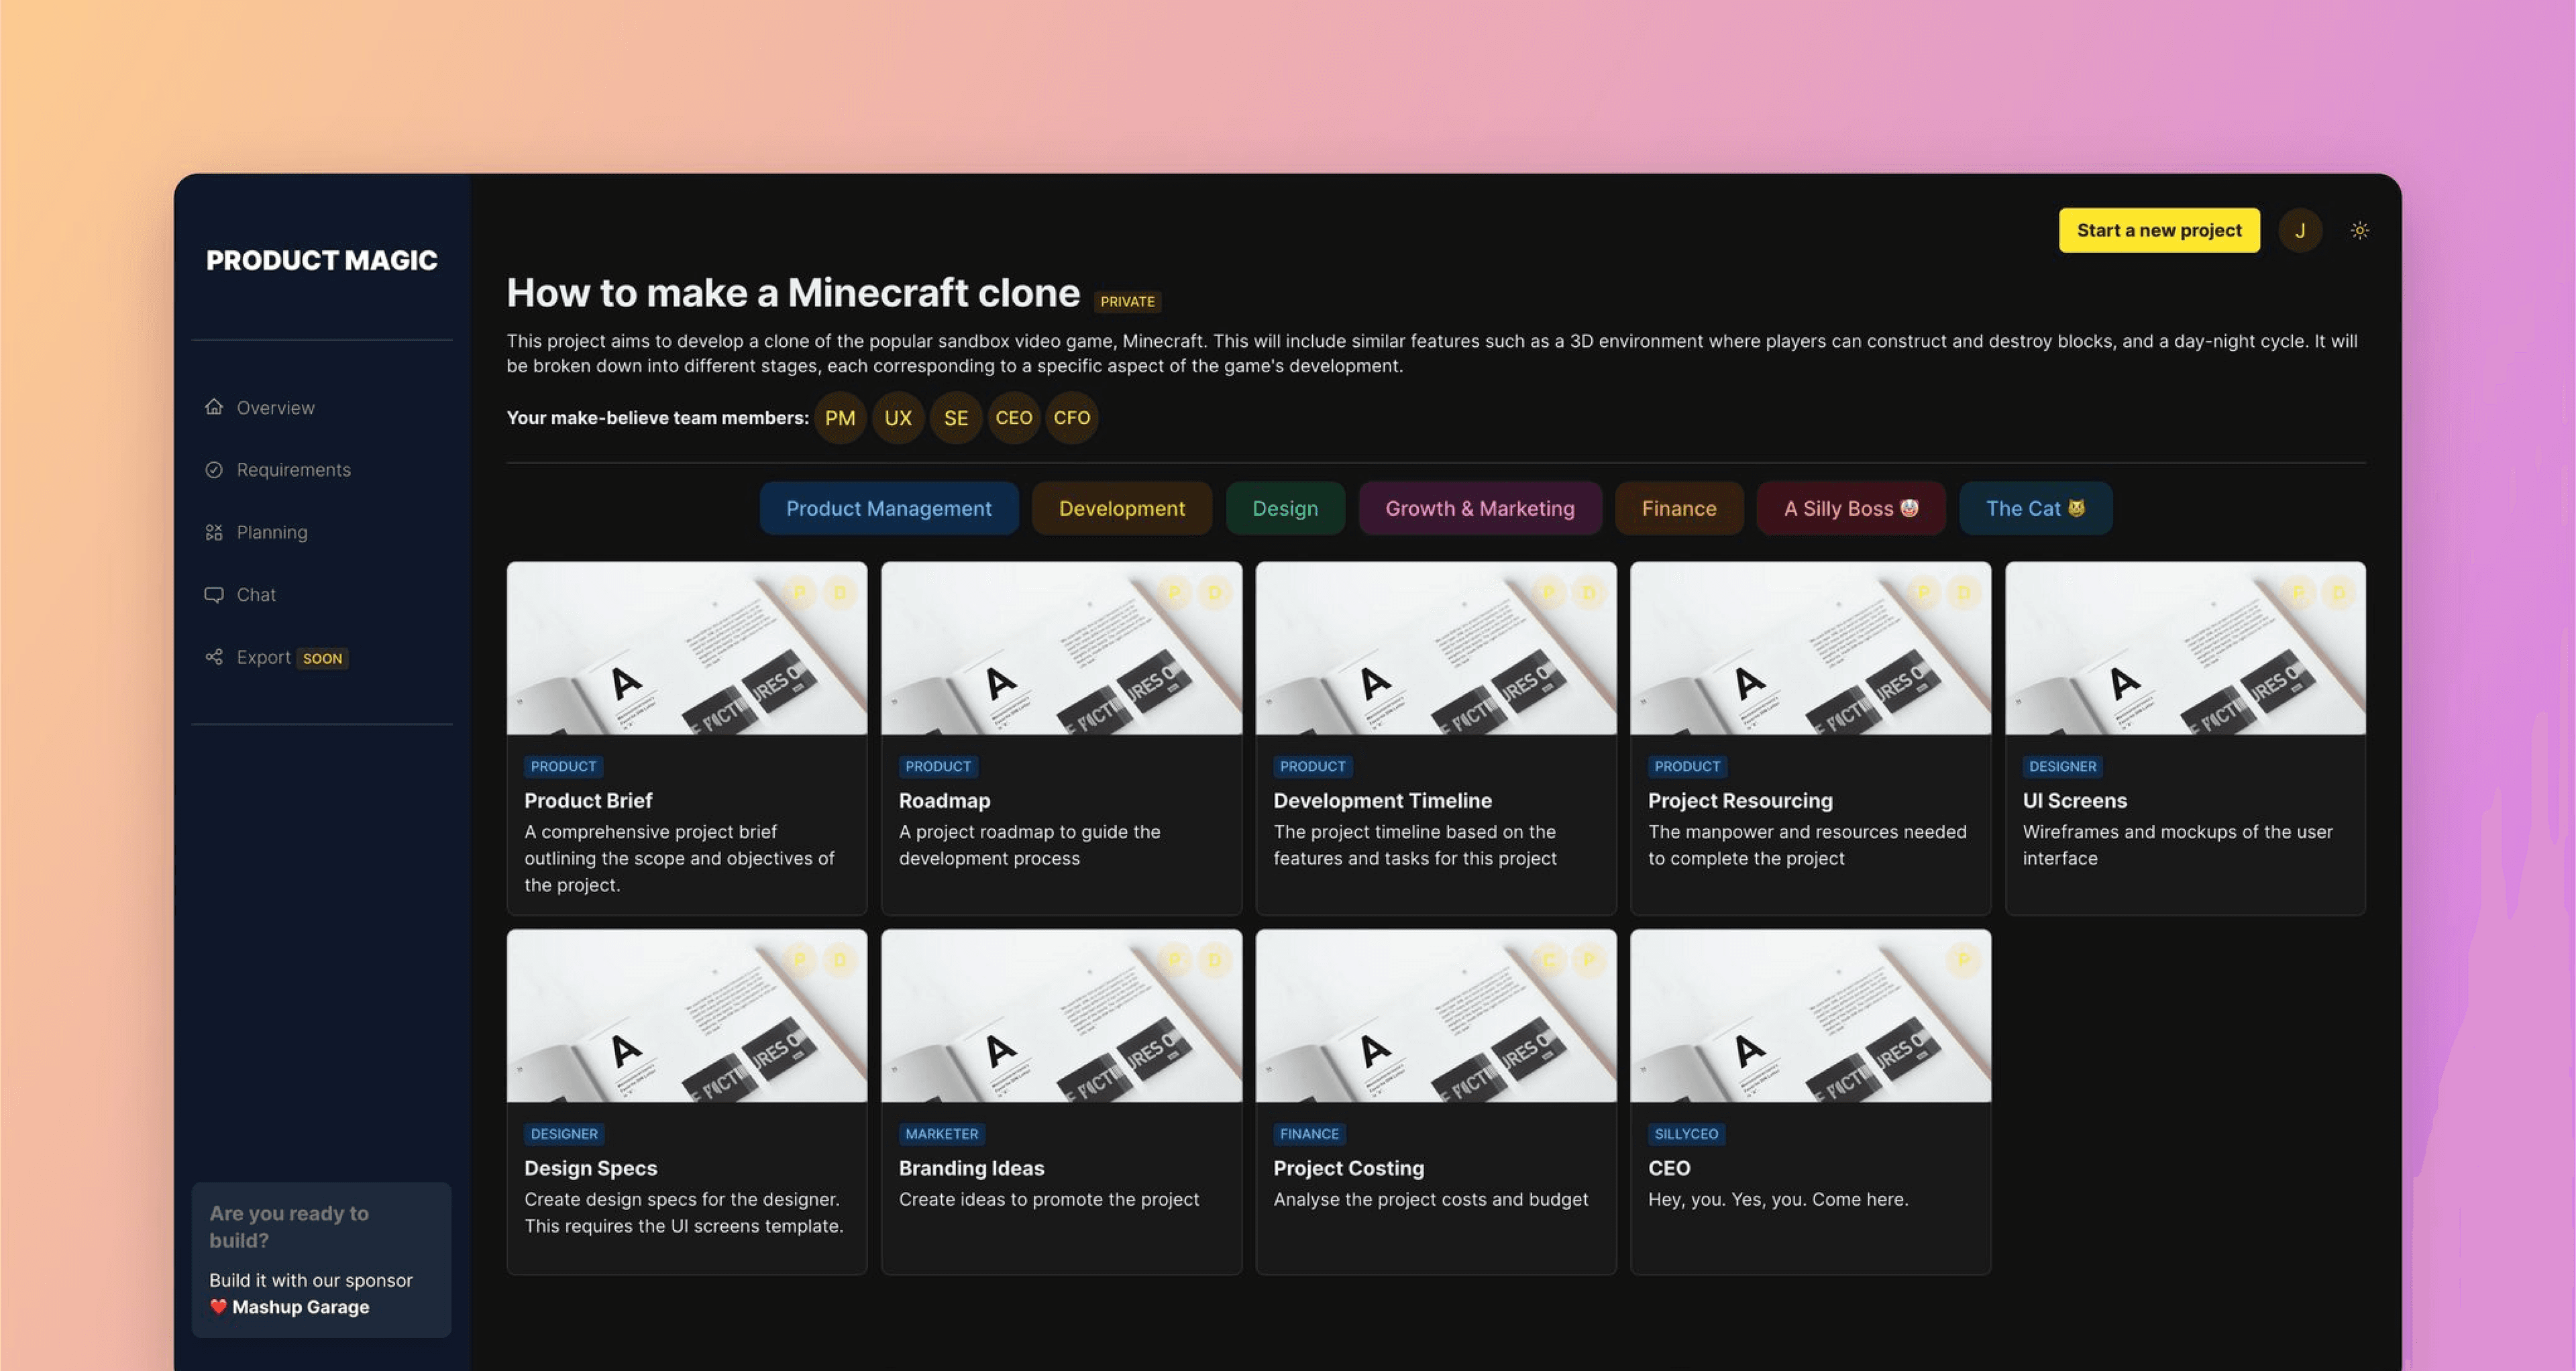2576x1371 pixels.
Task: Click the Requirements checkmark circle icon
Action: coord(214,469)
